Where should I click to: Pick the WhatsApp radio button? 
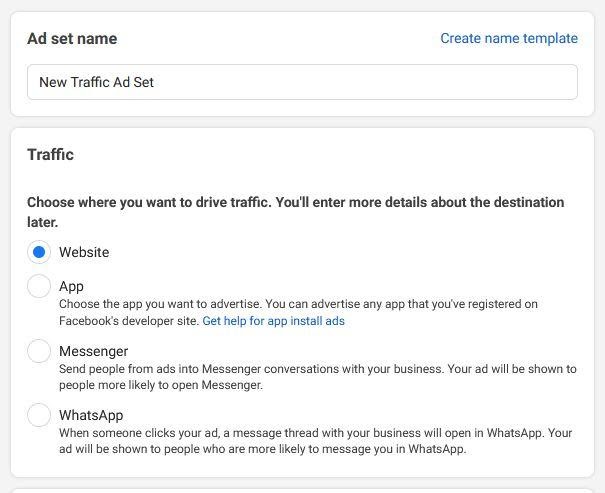click(x=39, y=415)
